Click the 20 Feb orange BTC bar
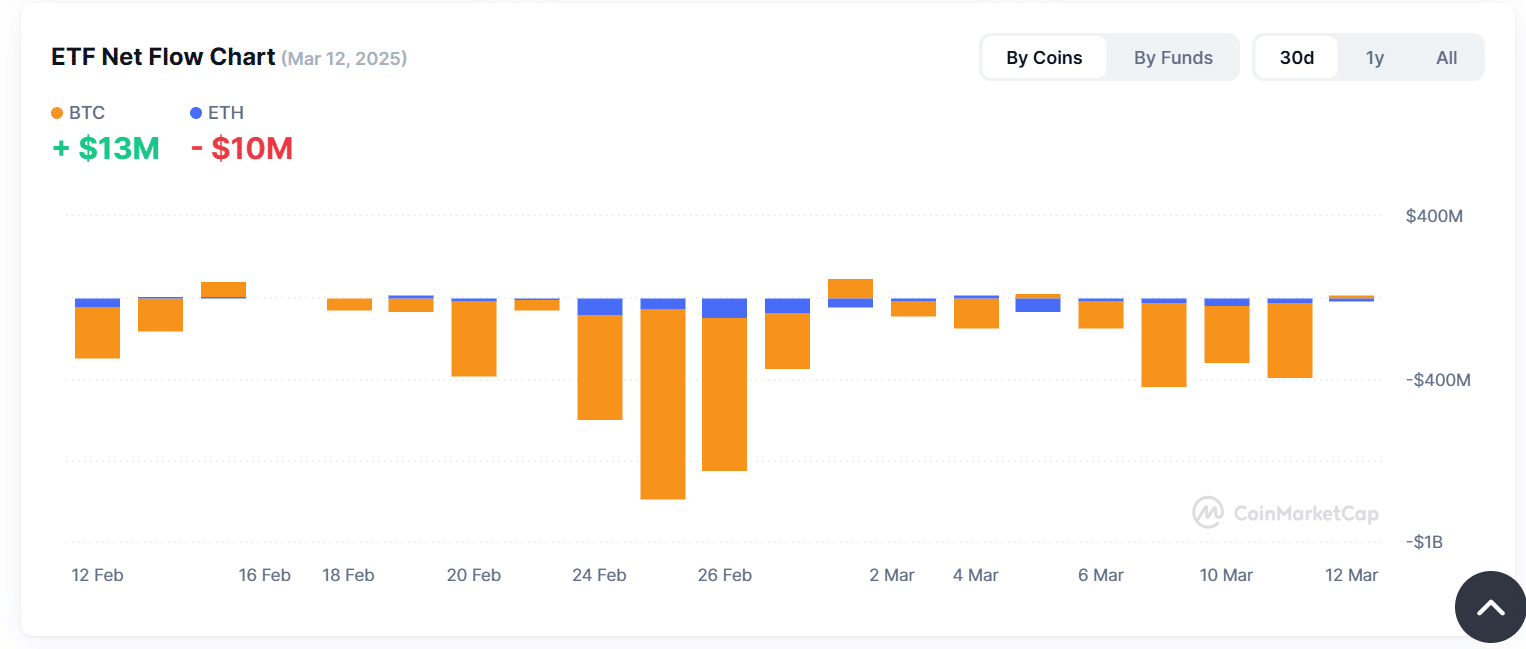This screenshot has height=649, width=1526. (x=474, y=338)
